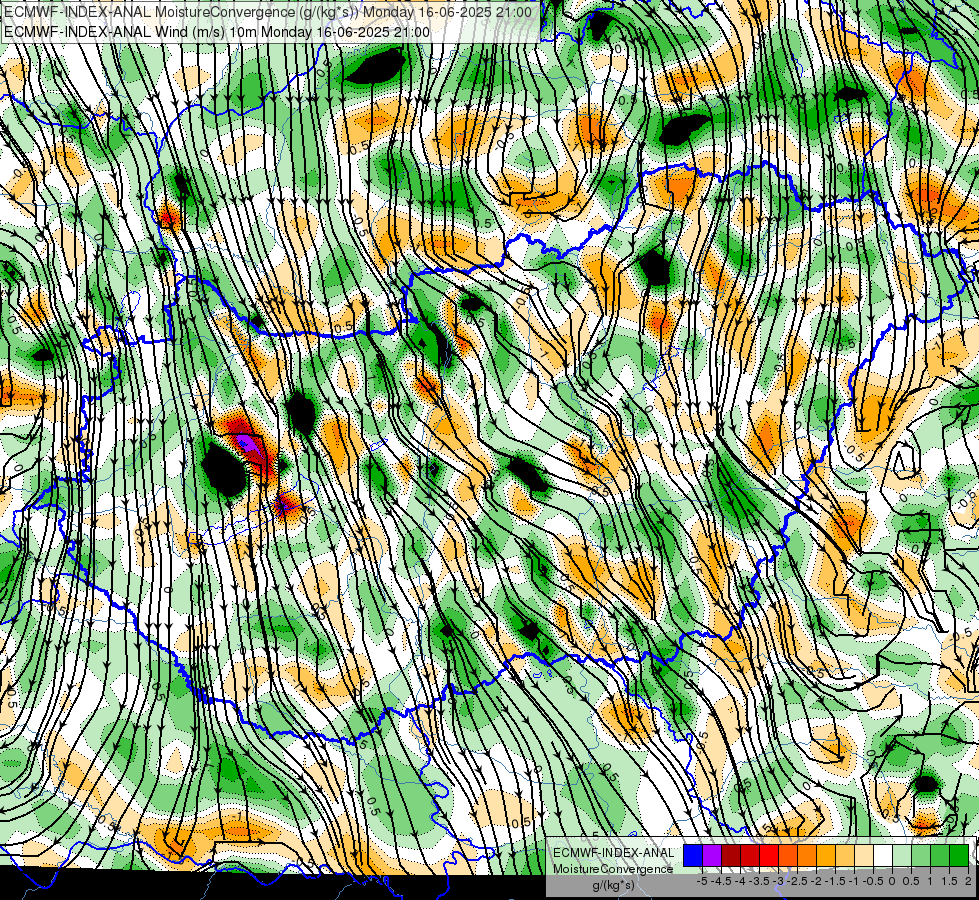This screenshot has width=979, height=900.
Task: Click the -3 value on the legend scale
Action: pyautogui.click(x=778, y=881)
